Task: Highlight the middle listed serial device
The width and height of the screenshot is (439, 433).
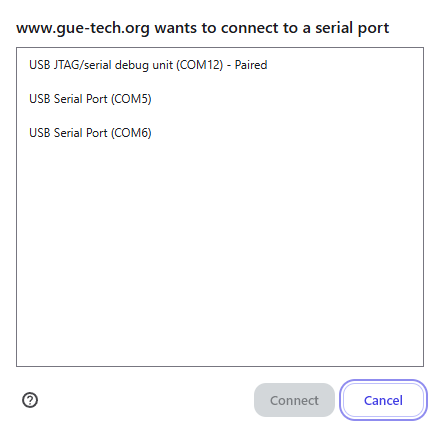Action: [220, 99]
